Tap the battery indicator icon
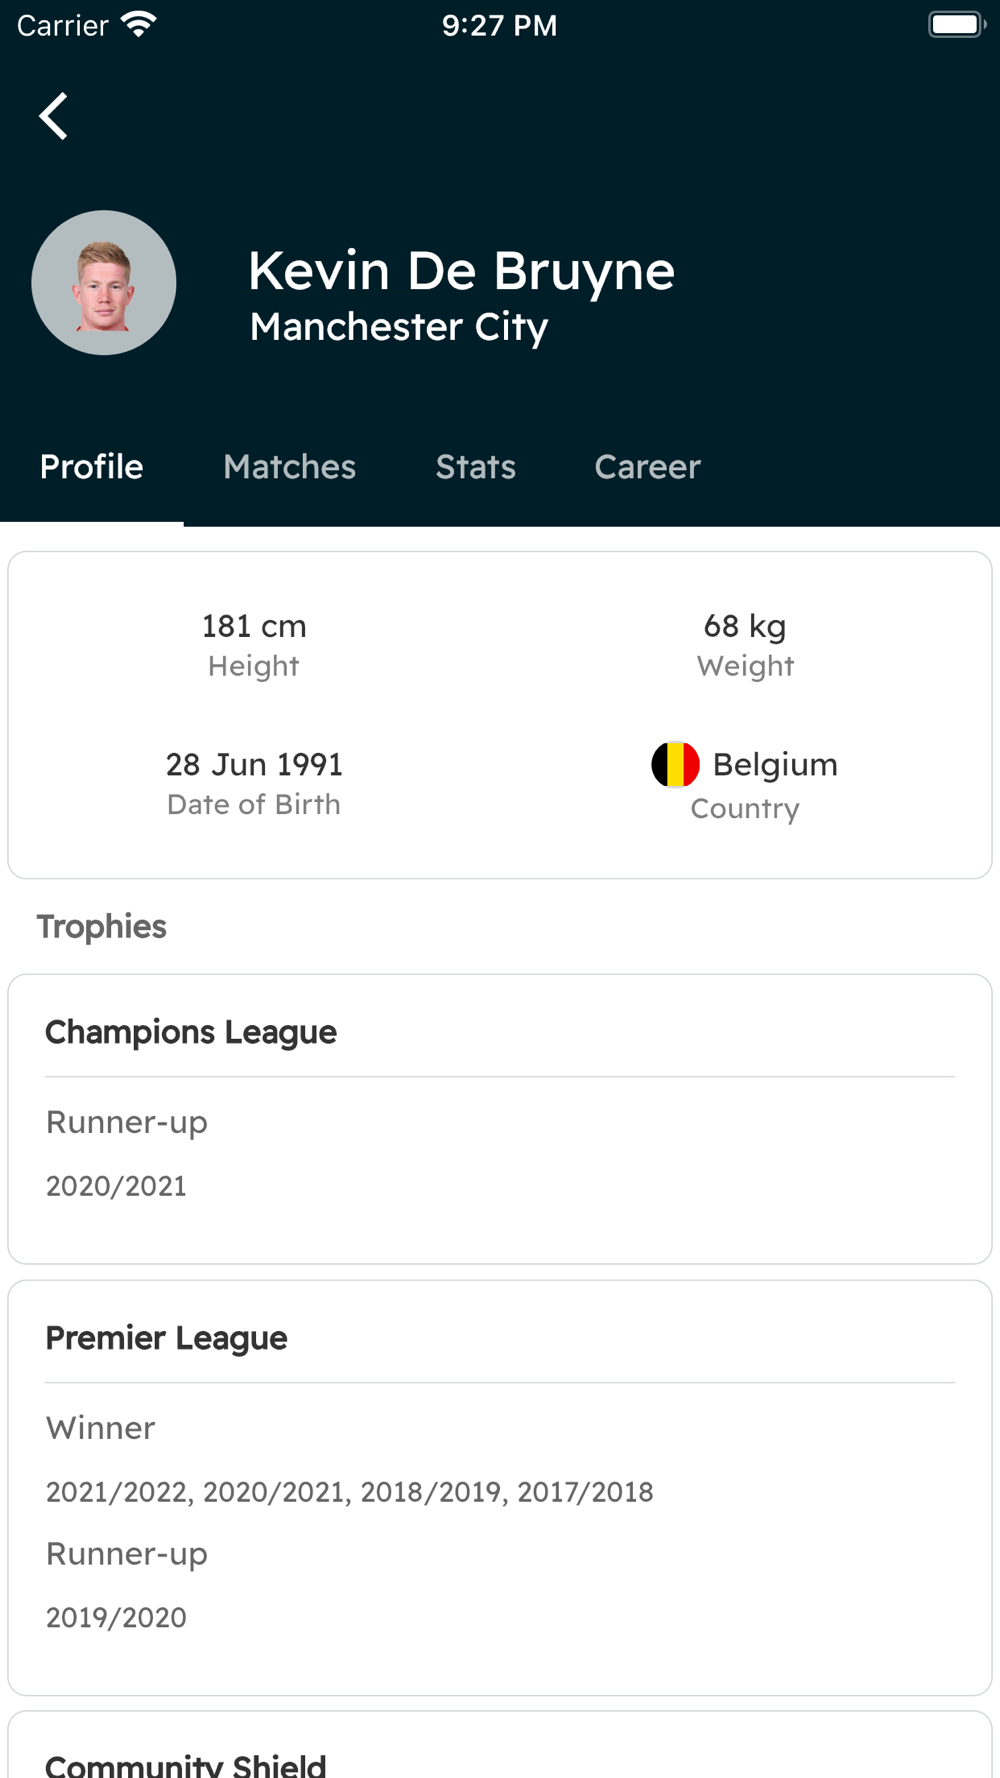Viewport: 1000px width, 1778px height. pos(956,24)
